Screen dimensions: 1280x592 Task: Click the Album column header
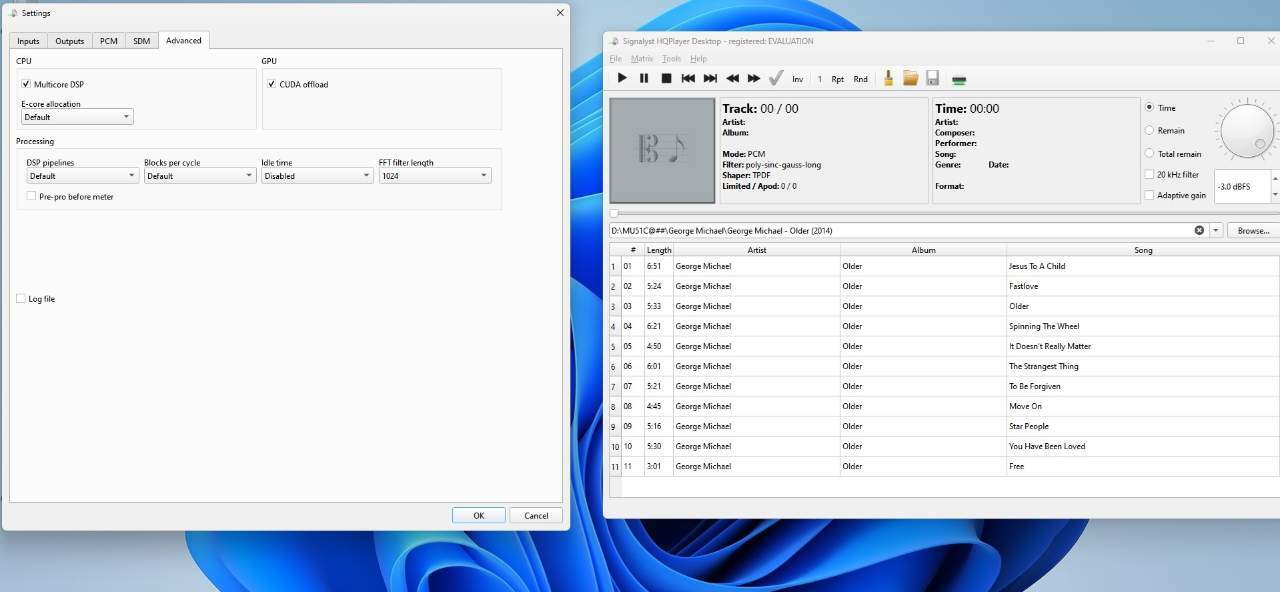pyautogui.click(x=923, y=250)
